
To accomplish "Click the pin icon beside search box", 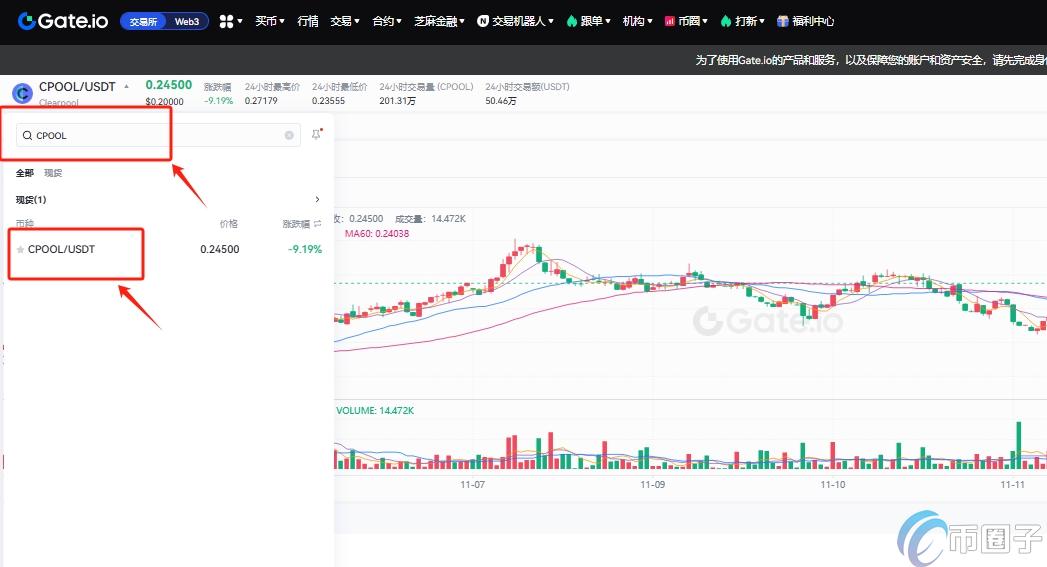I will tap(317, 134).
